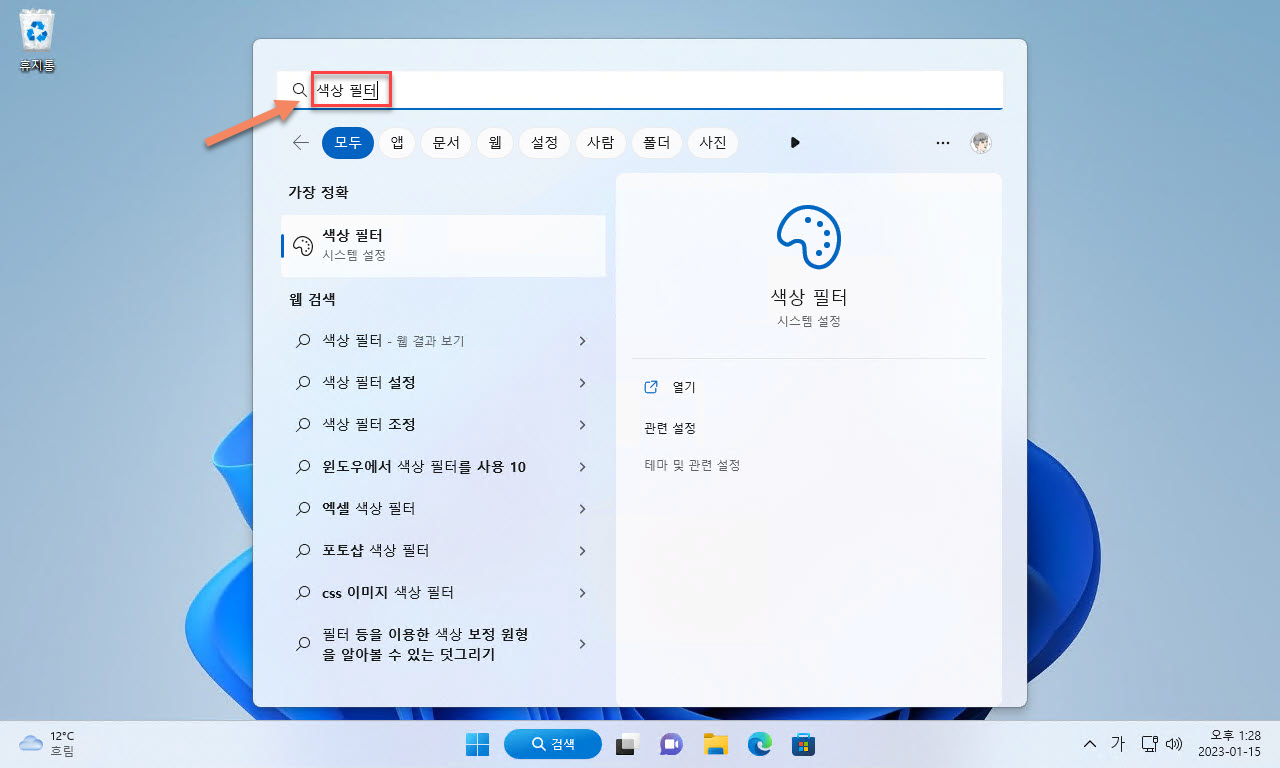
Task: Open the 색상 필터 best match result
Action: pyautogui.click(x=443, y=245)
